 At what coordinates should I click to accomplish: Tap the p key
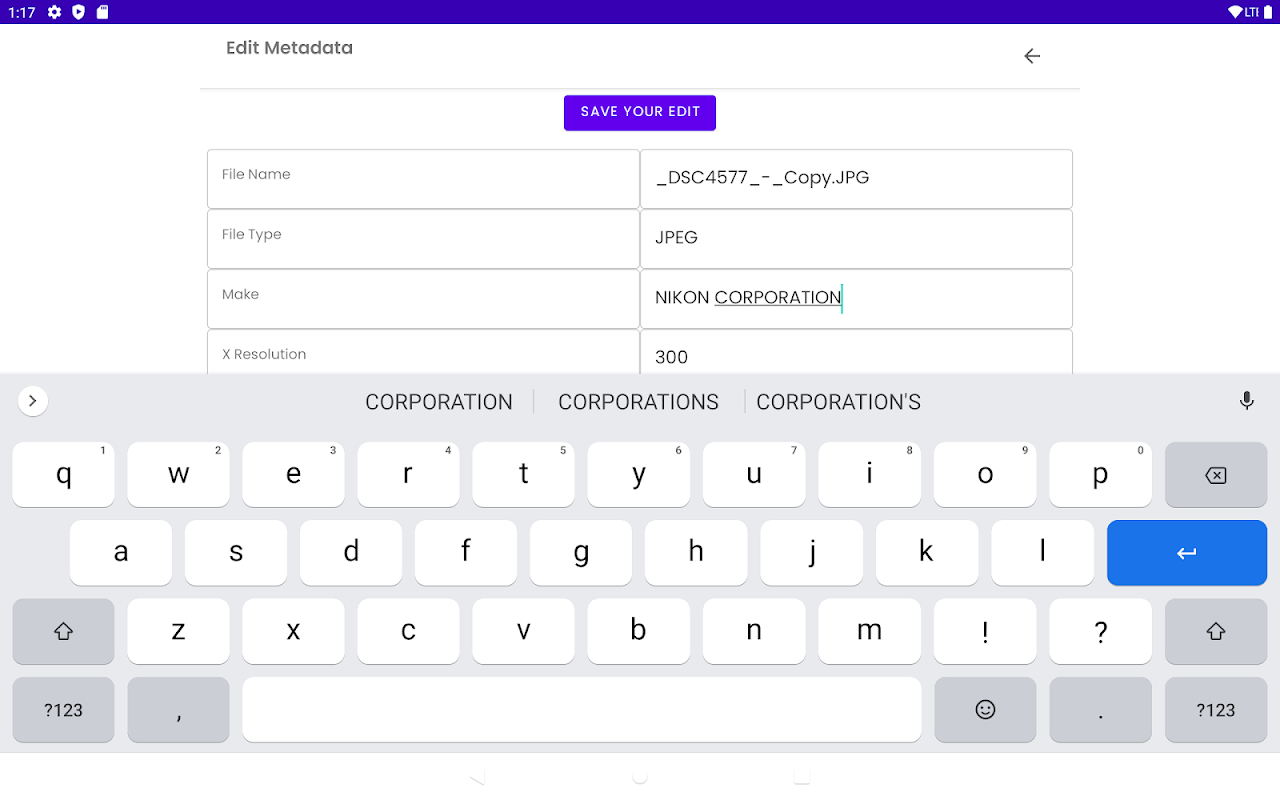click(x=1100, y=475)
